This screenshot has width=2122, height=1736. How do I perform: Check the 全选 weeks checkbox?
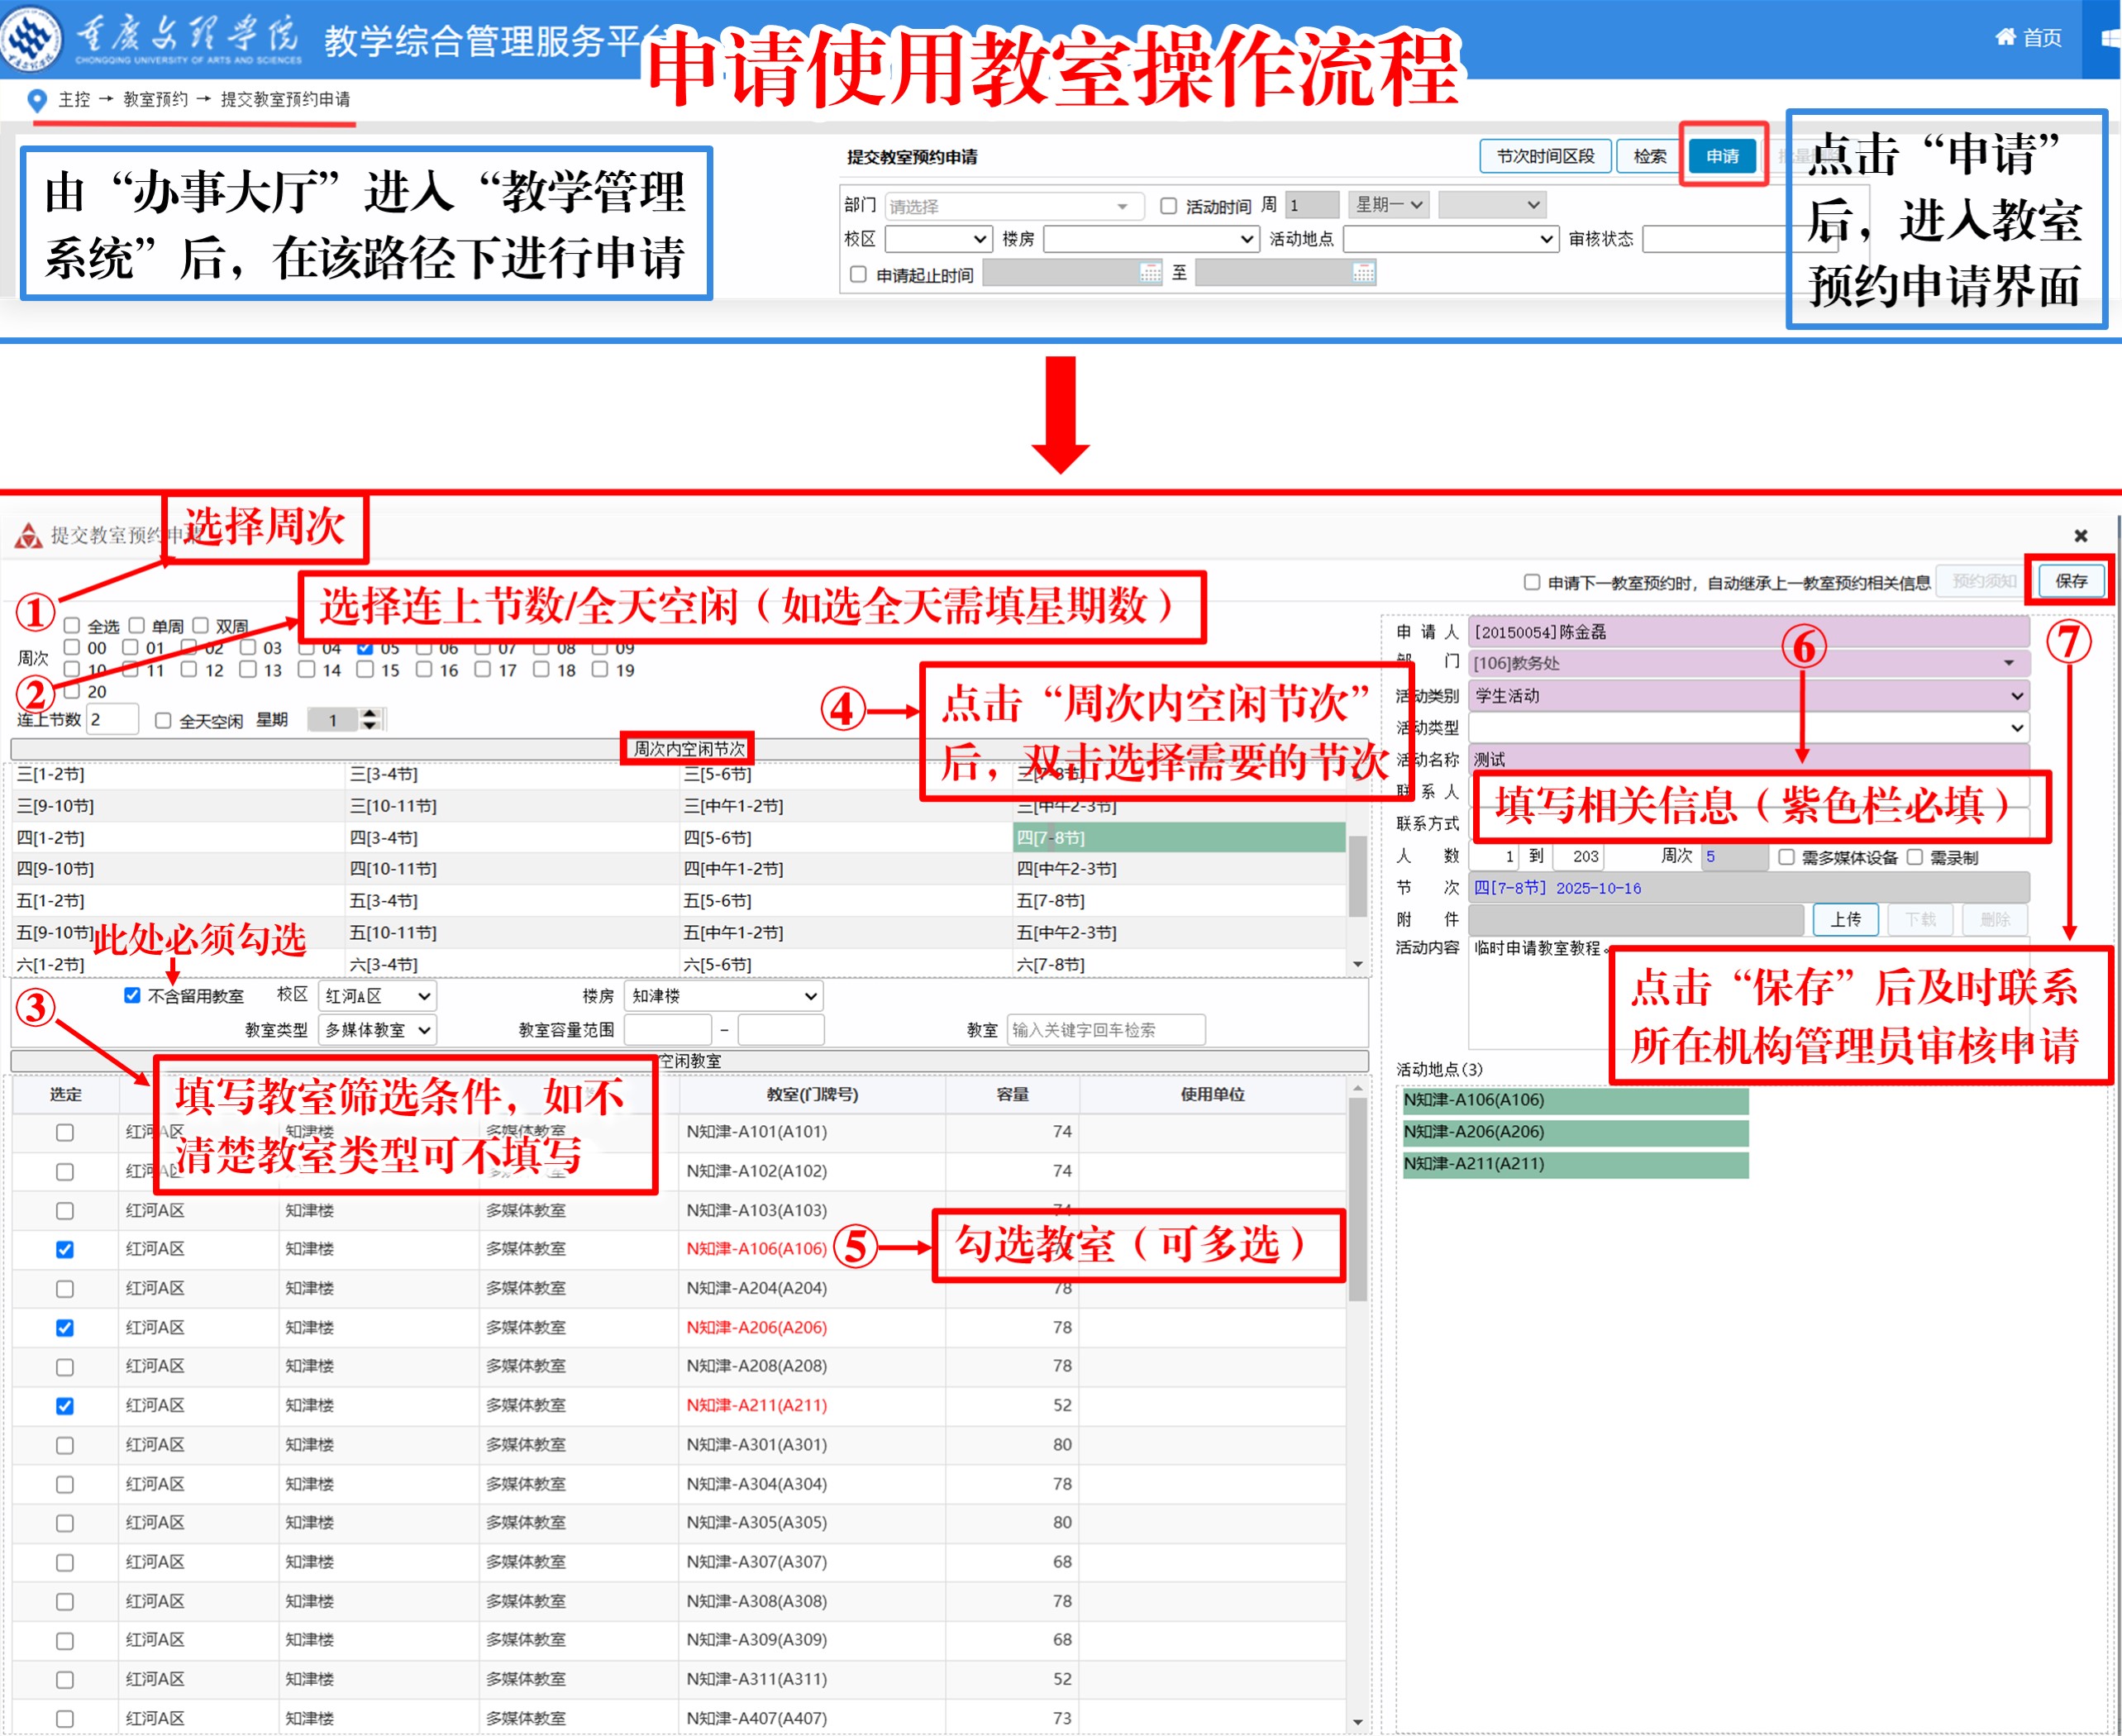click(x=72, y=626)
